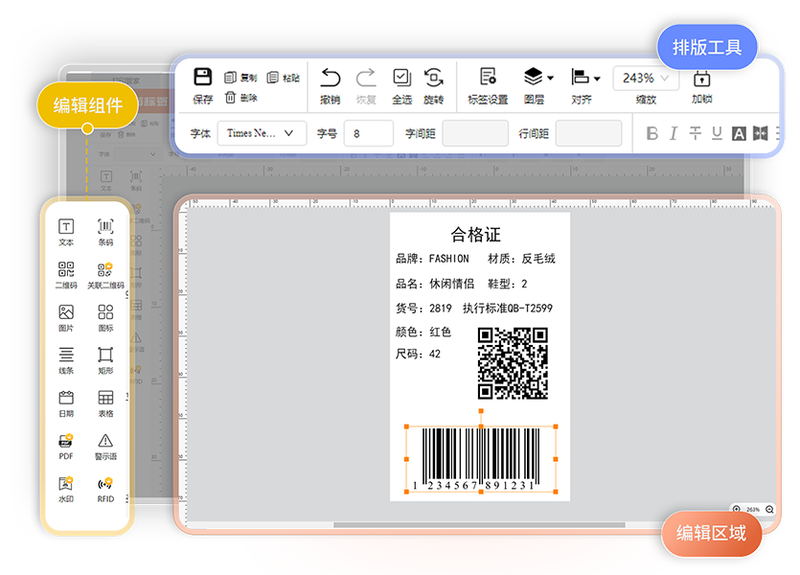Select the 品牌: FASHION text
Viewport: 800px width, 575px height.
coord(432,259)
